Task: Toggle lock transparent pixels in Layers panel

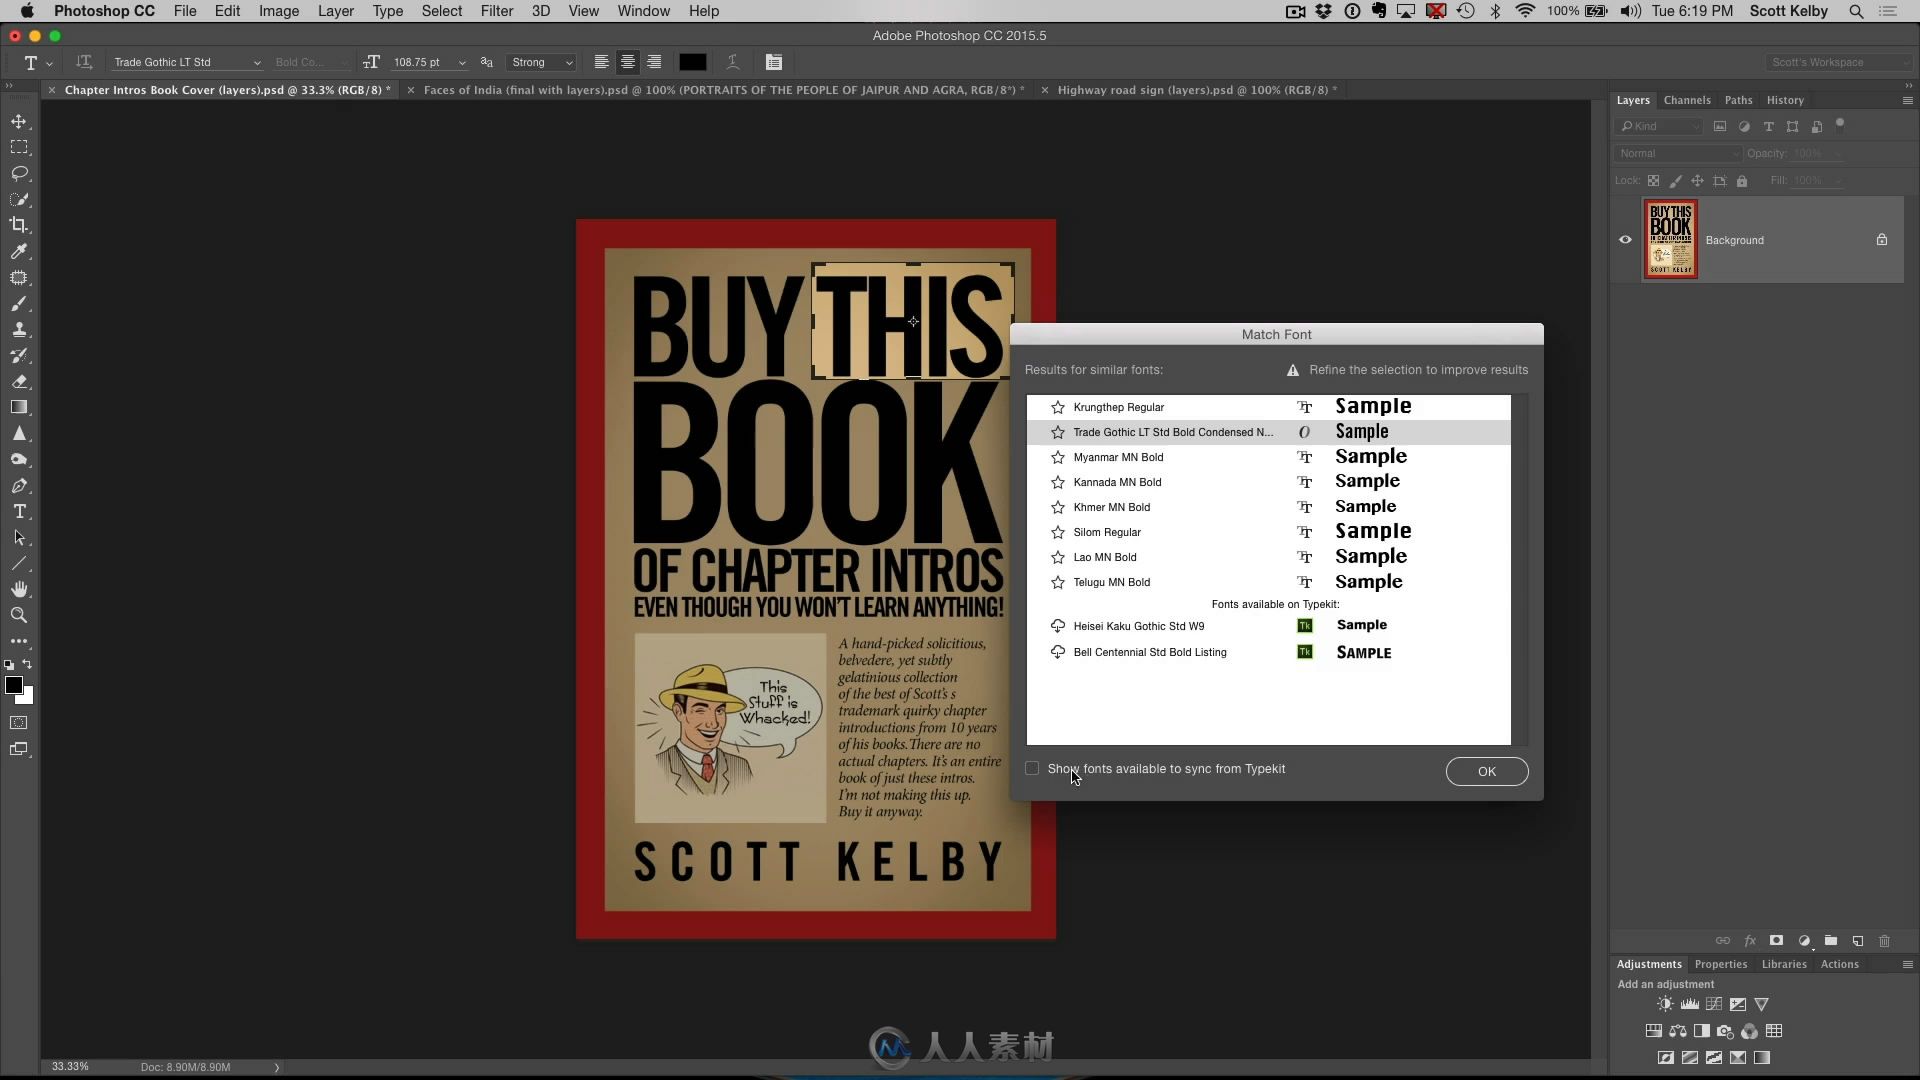Action: point(1653,181)
